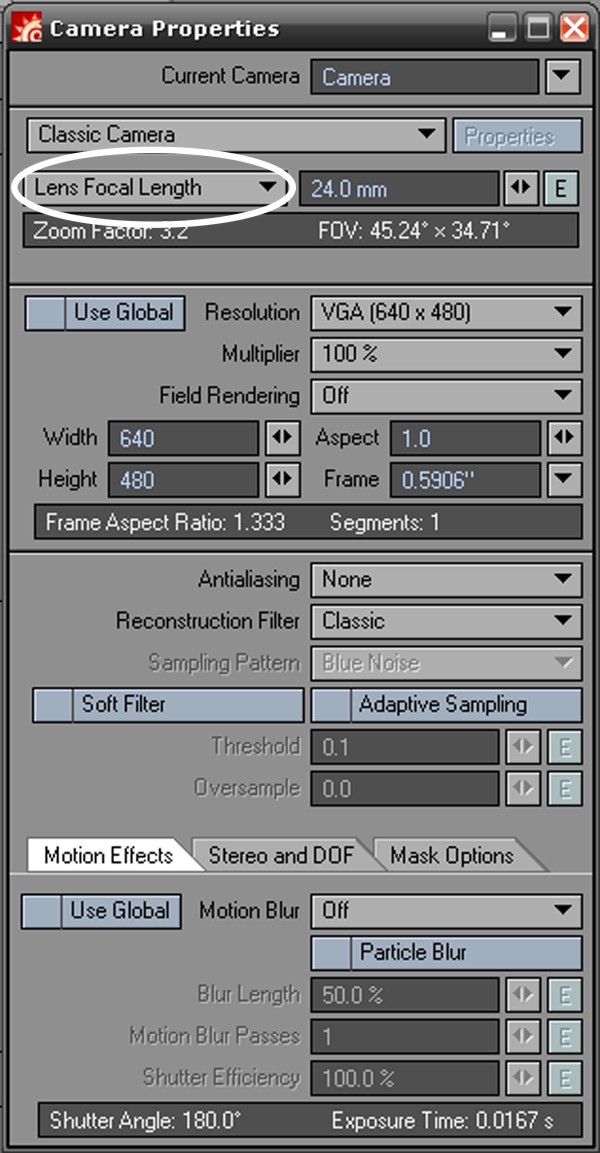600x1153 pixels.
Task: Switch to the Mask Options tab
Action: point(452,855)
